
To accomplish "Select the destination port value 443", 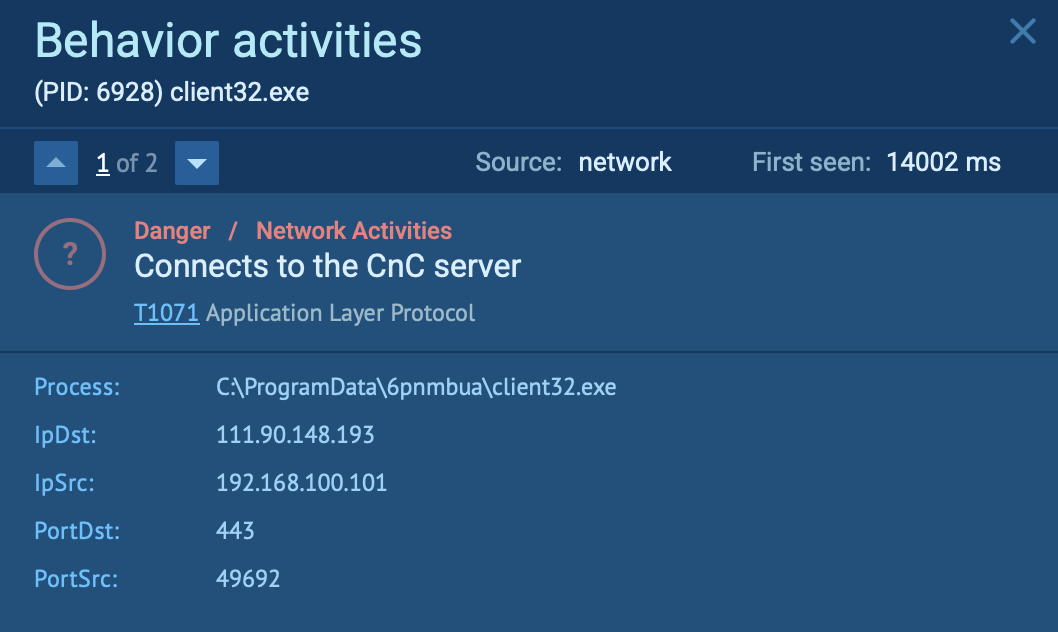I will pyautogui.click(x=235, y=530).
